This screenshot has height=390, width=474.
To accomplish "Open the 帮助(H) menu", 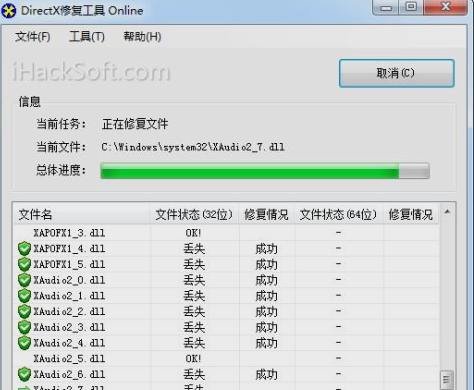I will (142, 36).
